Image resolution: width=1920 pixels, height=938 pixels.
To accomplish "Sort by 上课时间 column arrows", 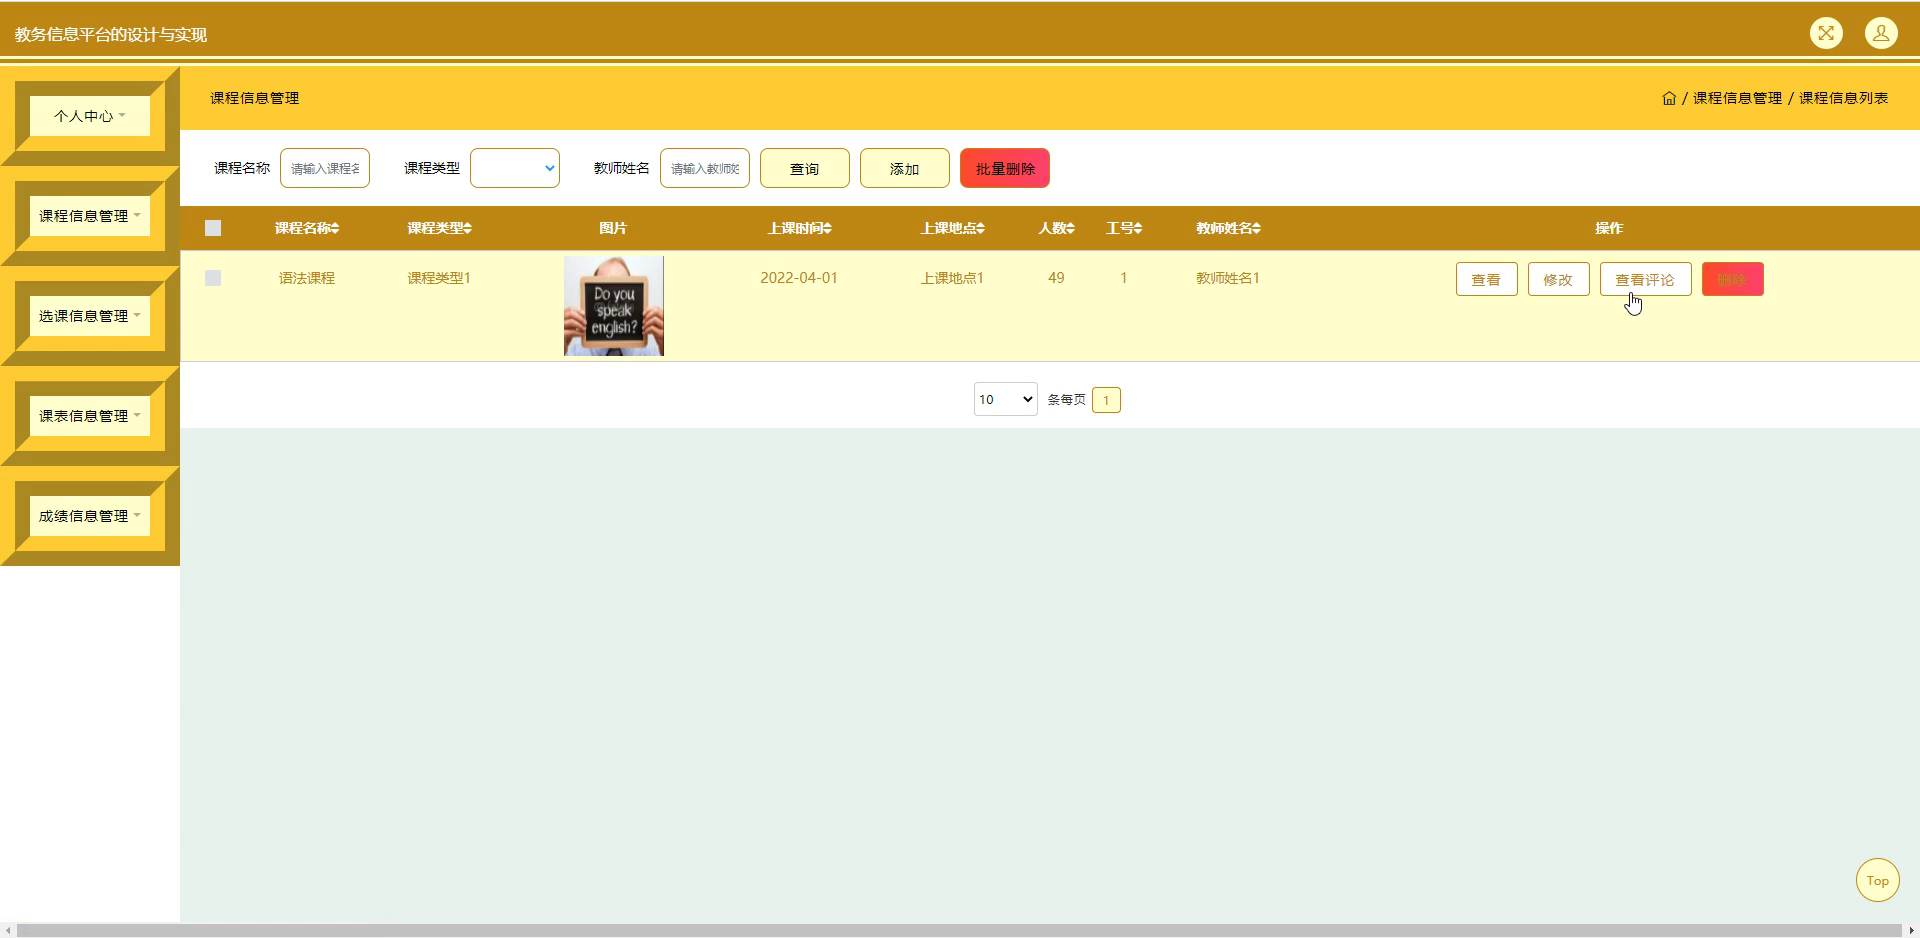I will click(x=828, y=229).
